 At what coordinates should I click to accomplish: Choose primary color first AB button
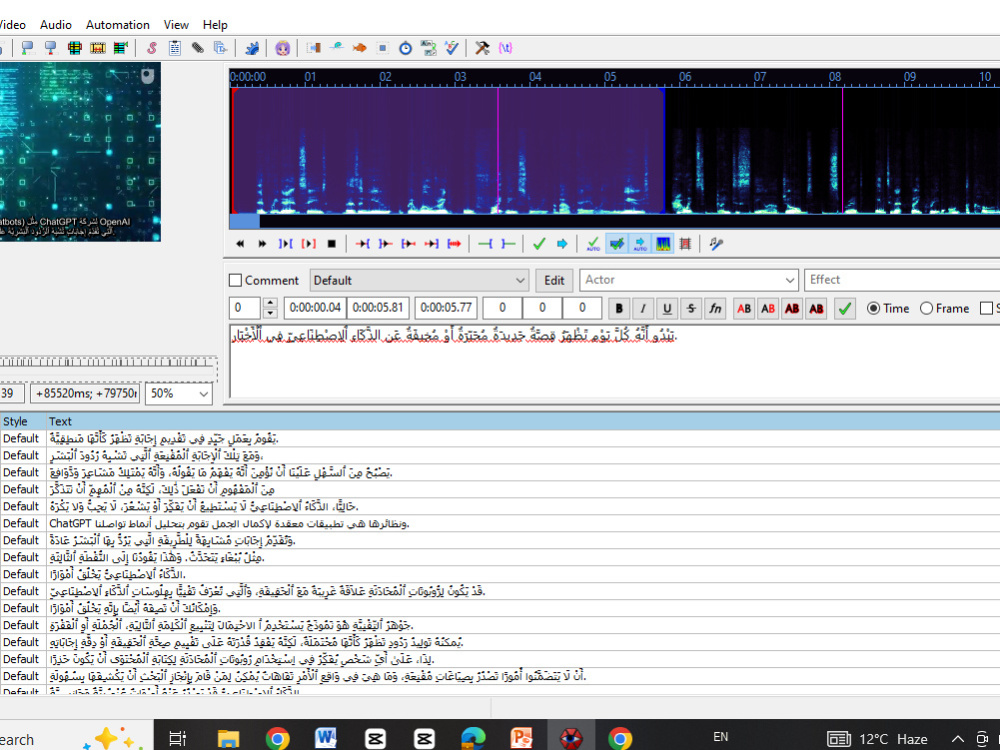[x=744, y=309]
